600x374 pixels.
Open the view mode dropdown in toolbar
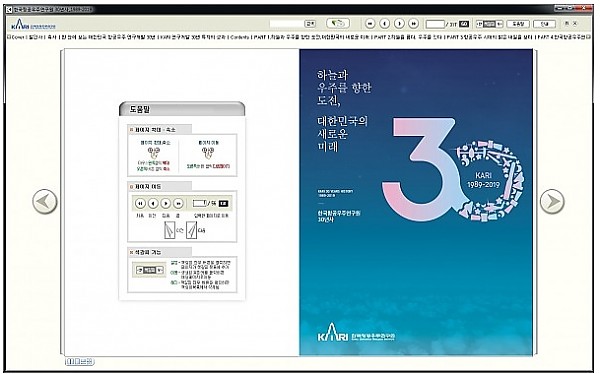489,24
